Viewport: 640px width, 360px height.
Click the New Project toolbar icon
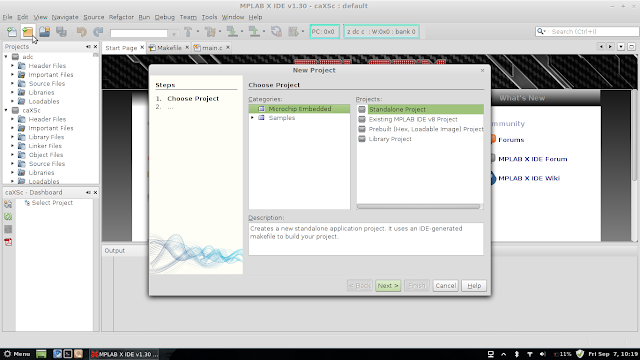[x=28, y=31]
